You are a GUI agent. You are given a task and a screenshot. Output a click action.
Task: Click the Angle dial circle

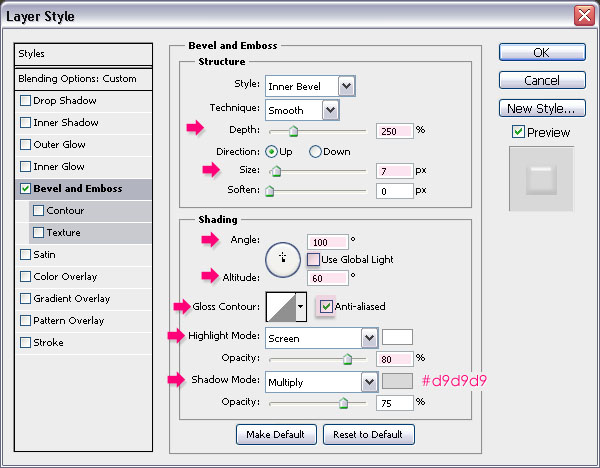pyautogui.click(x=283, y=259)
